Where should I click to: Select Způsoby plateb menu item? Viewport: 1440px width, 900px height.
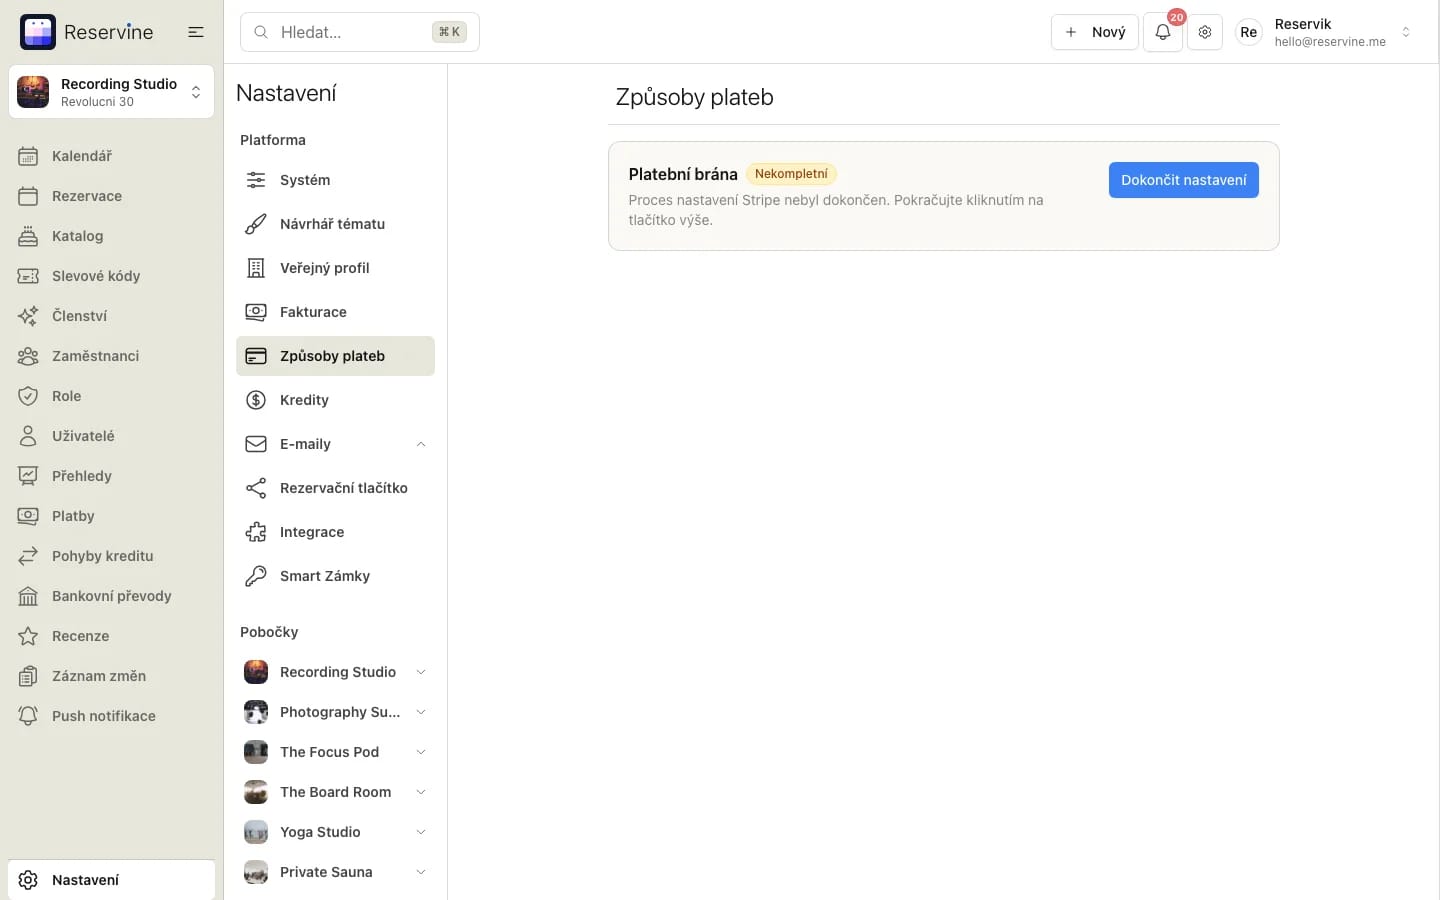335,356
